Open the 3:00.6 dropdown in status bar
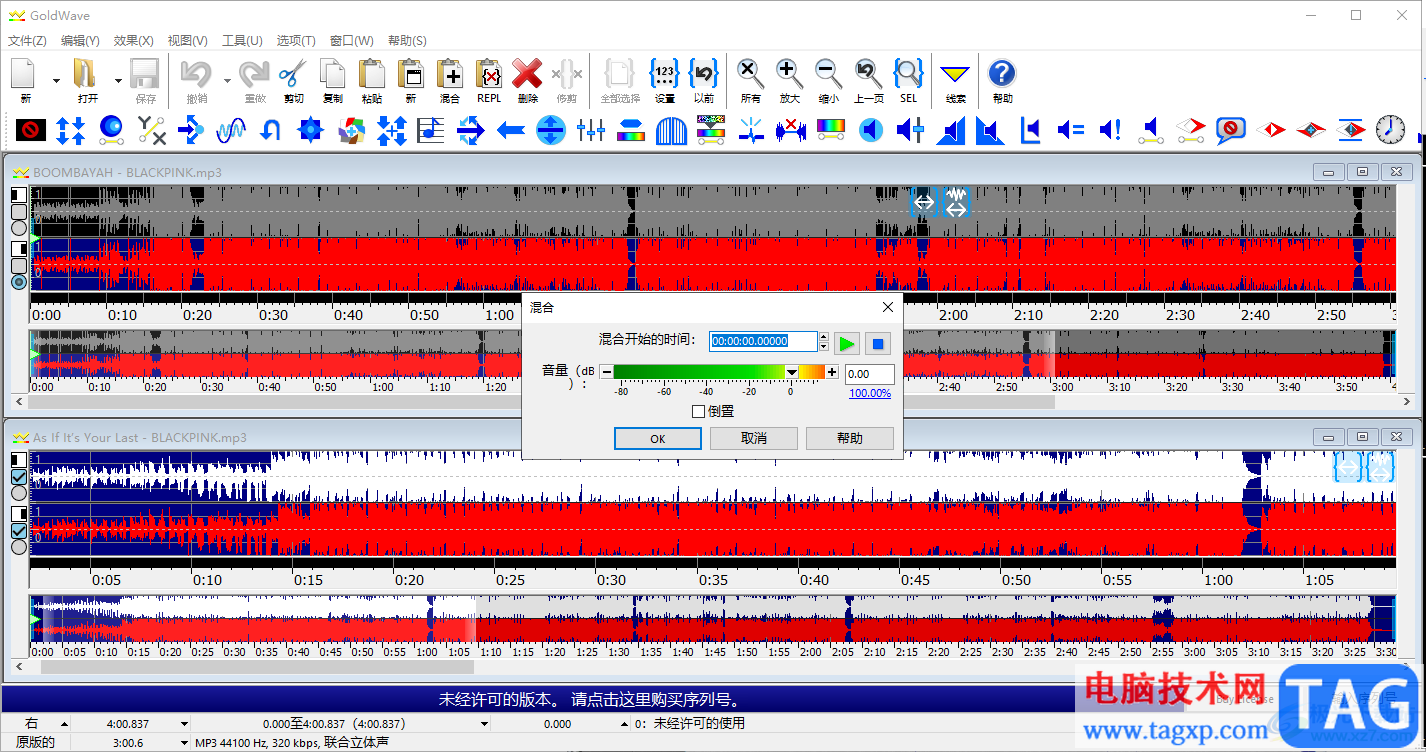The image size is (1426, 752). (x=184, y=743)
